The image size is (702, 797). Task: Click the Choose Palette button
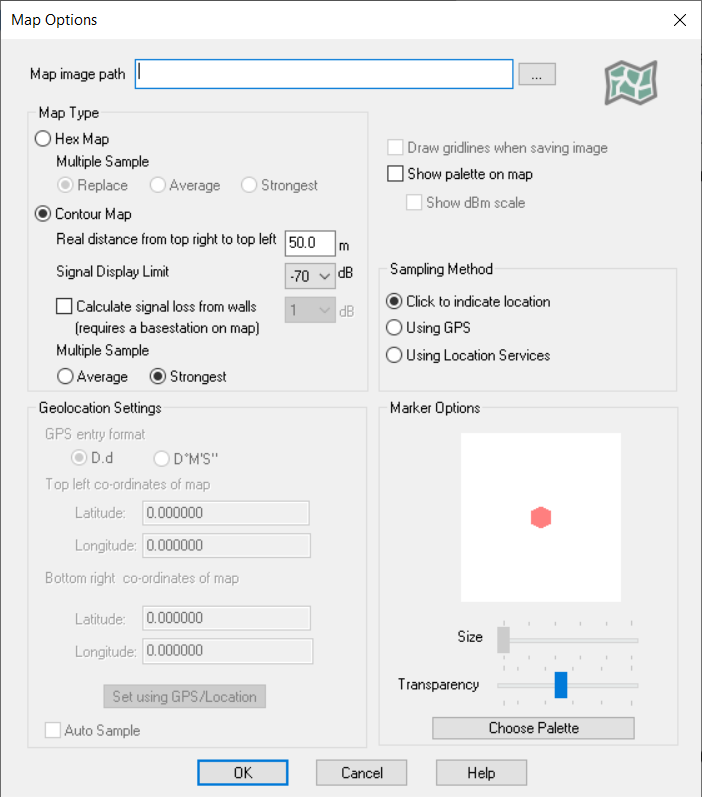pos(533,728)
